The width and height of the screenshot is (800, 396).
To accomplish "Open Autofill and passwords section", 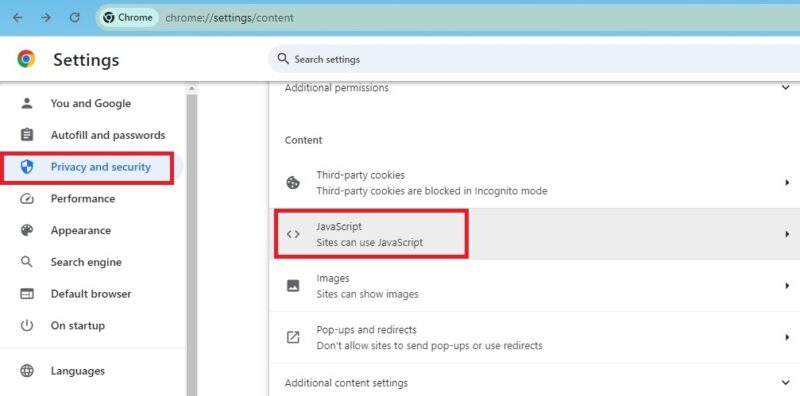I will pyautogui.click(x=108, y=135).
